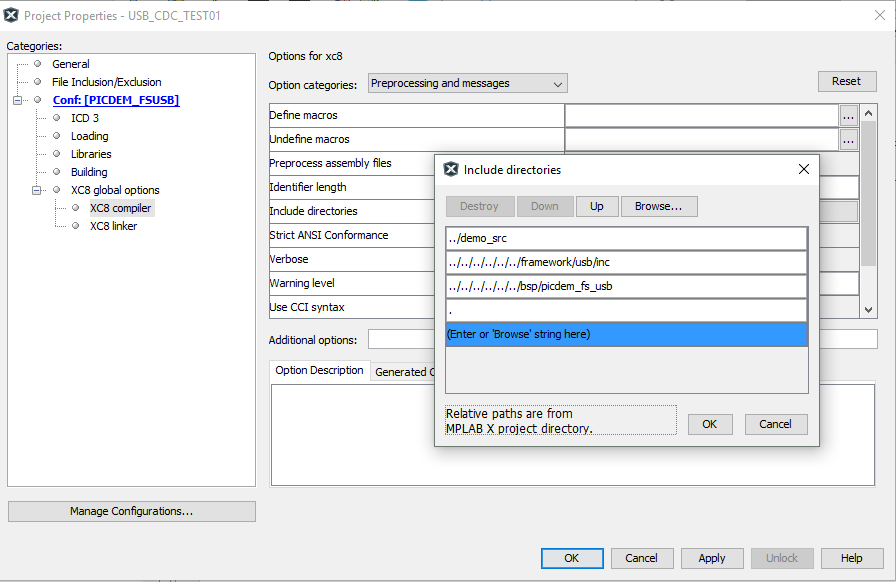Screen dimensions: 896x582
Task: Click the Apply button
Action: coord(712,559)
